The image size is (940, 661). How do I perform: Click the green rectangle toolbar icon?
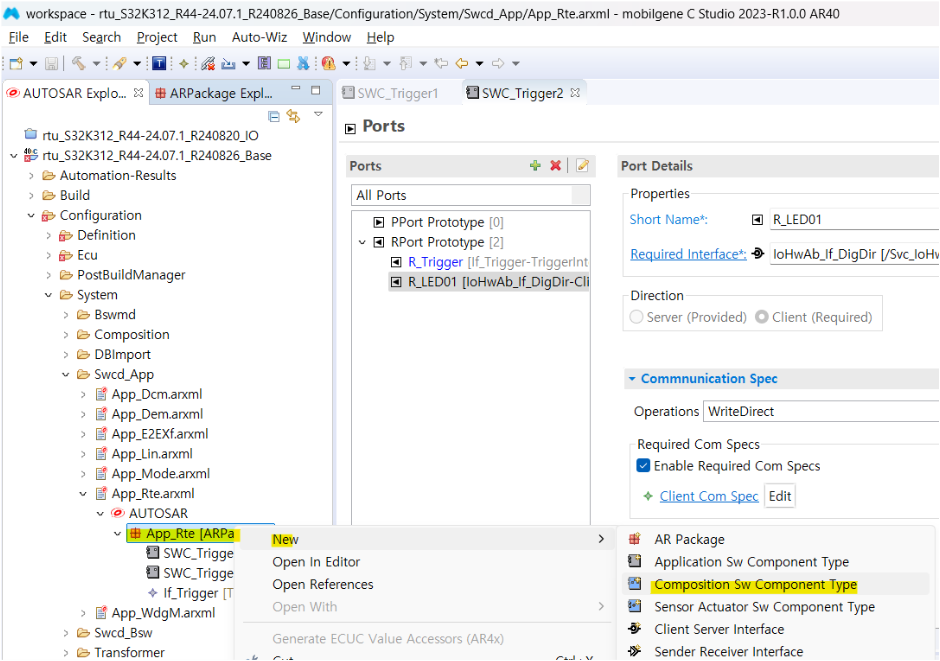tap(284, 63)
